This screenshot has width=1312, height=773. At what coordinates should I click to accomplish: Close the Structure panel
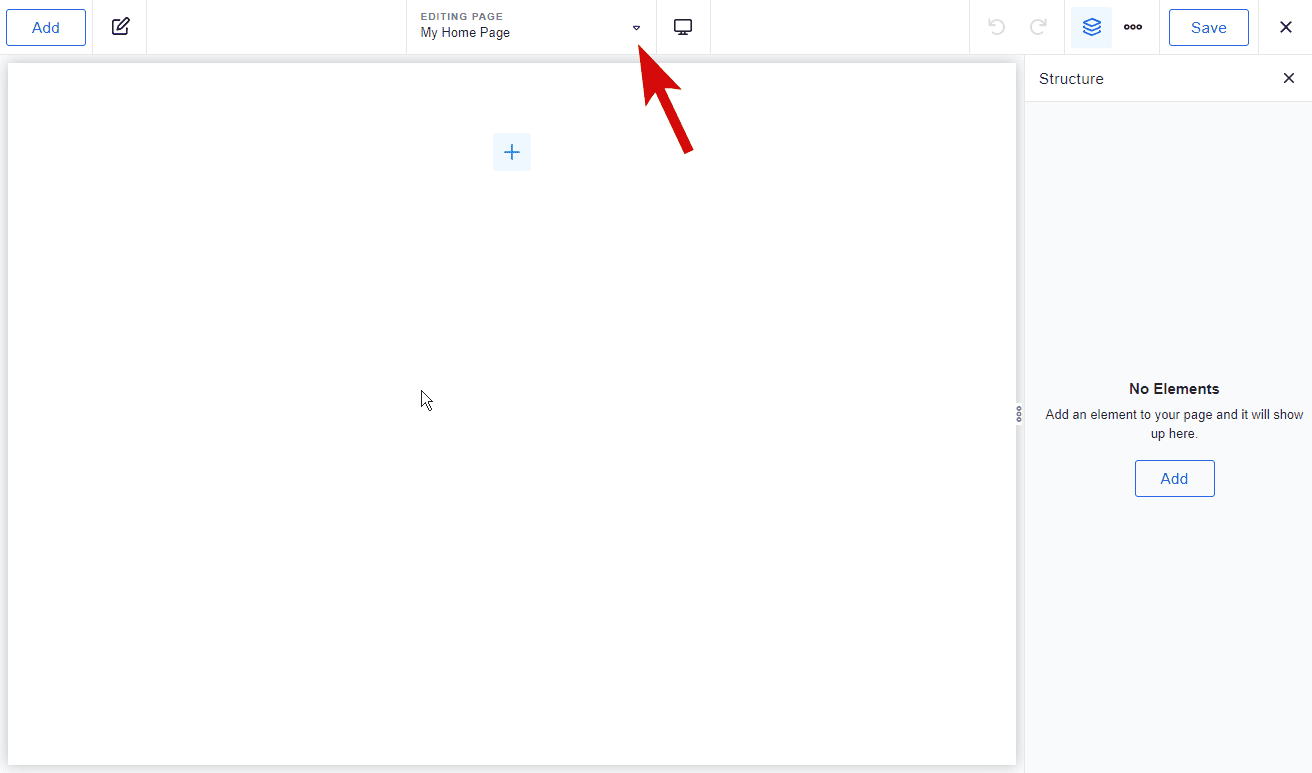point(1288,79)
